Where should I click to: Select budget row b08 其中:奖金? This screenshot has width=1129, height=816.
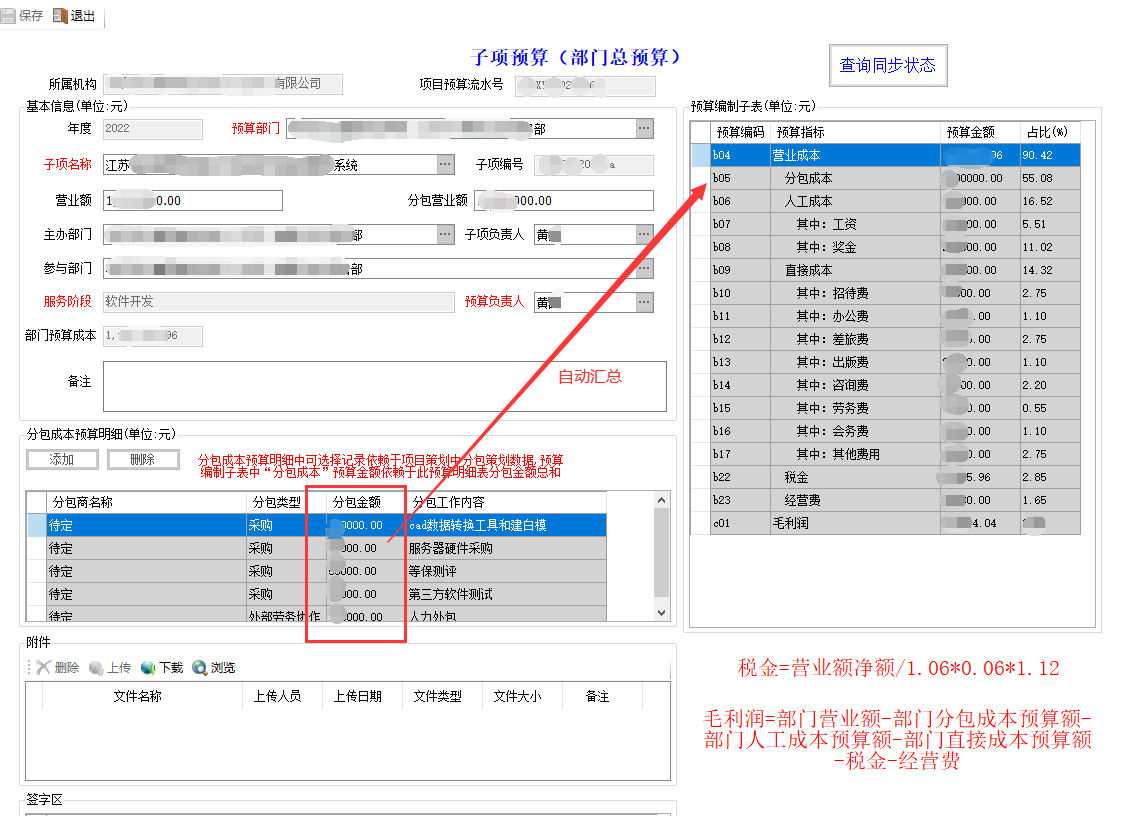pyautogui.click(x=886, y=247)
